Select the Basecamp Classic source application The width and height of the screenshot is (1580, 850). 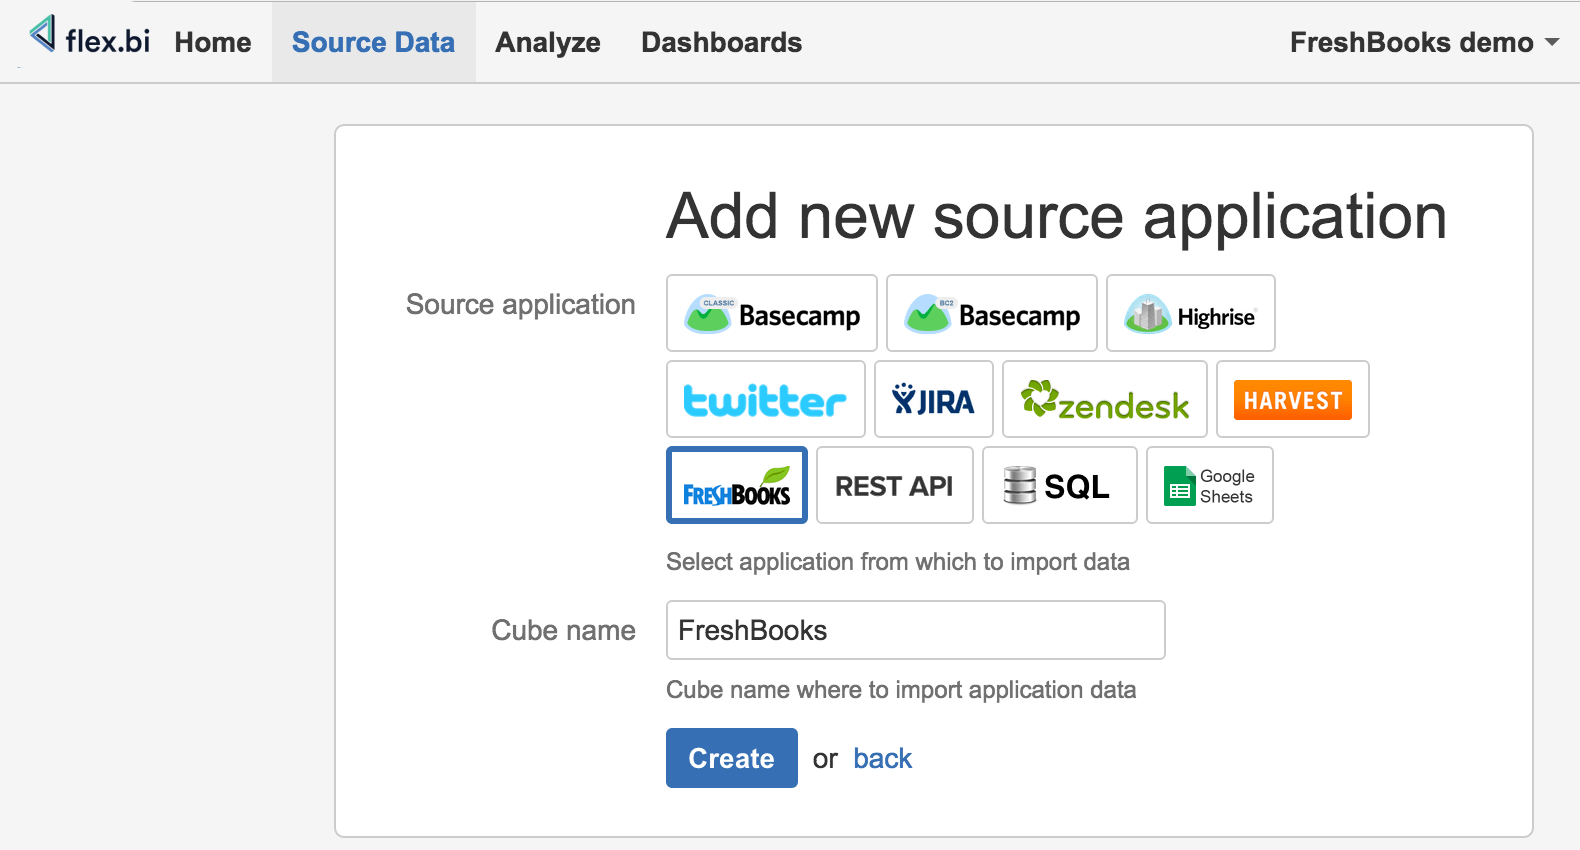click(x=771, y=314)
